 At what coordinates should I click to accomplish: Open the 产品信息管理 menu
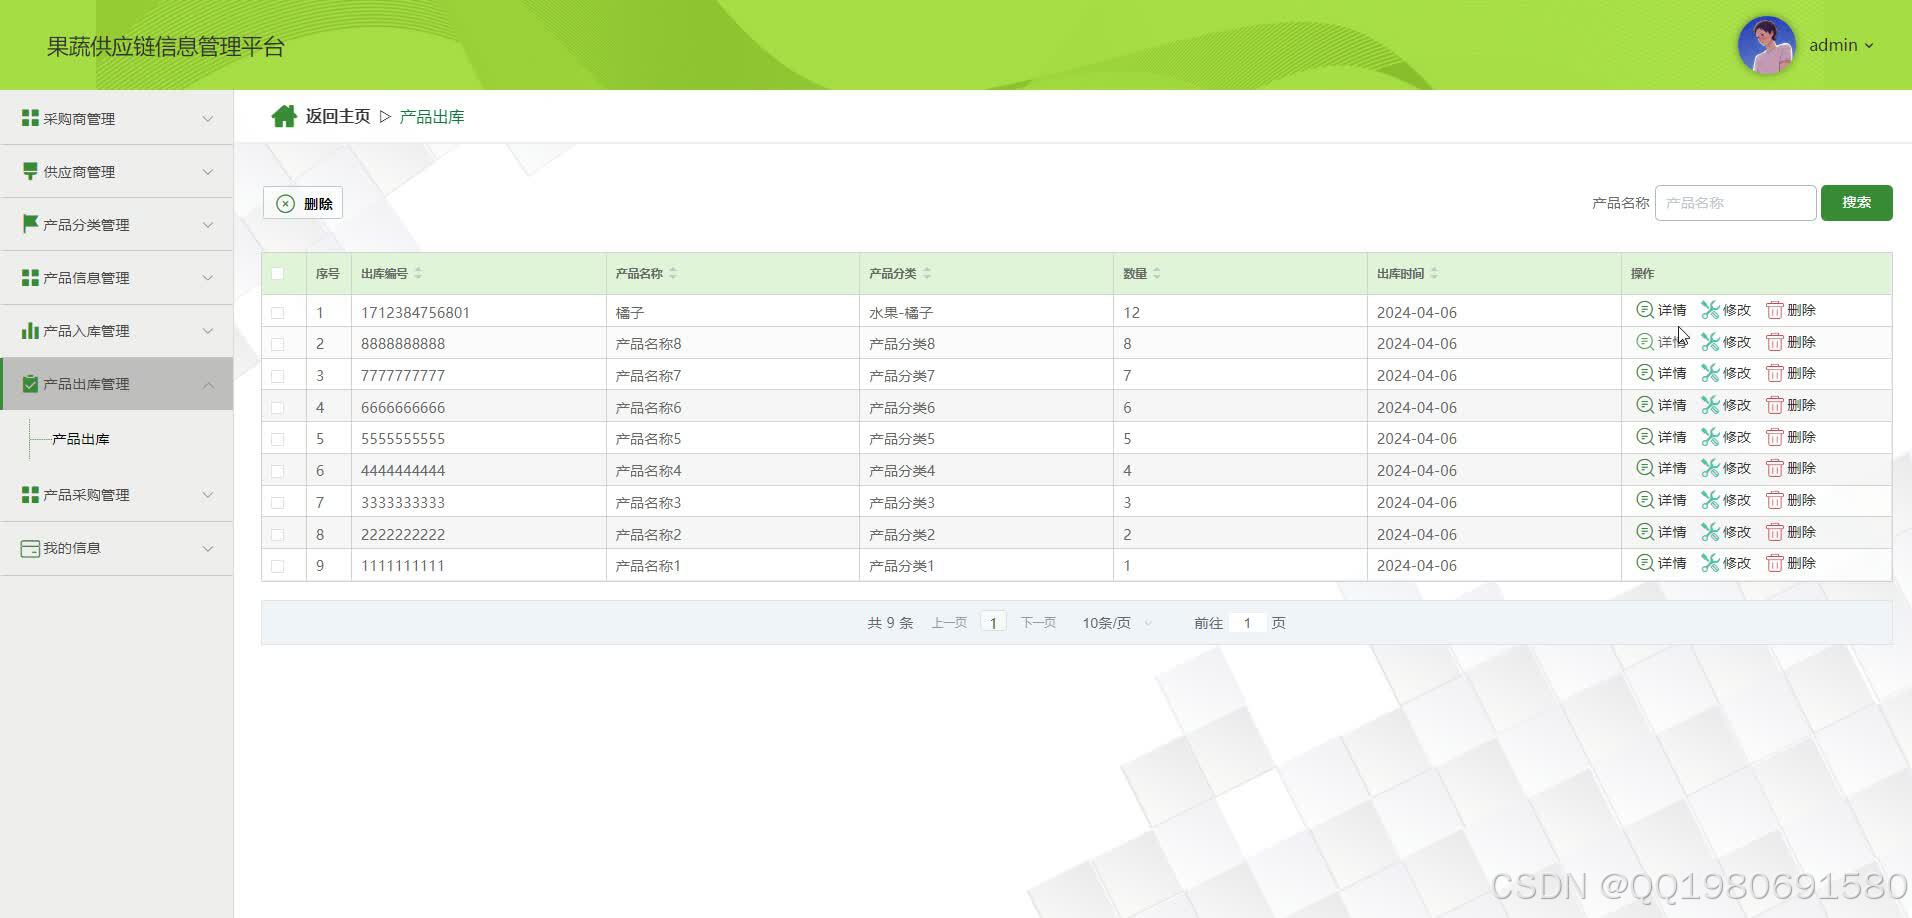click(x=117, y=277)
